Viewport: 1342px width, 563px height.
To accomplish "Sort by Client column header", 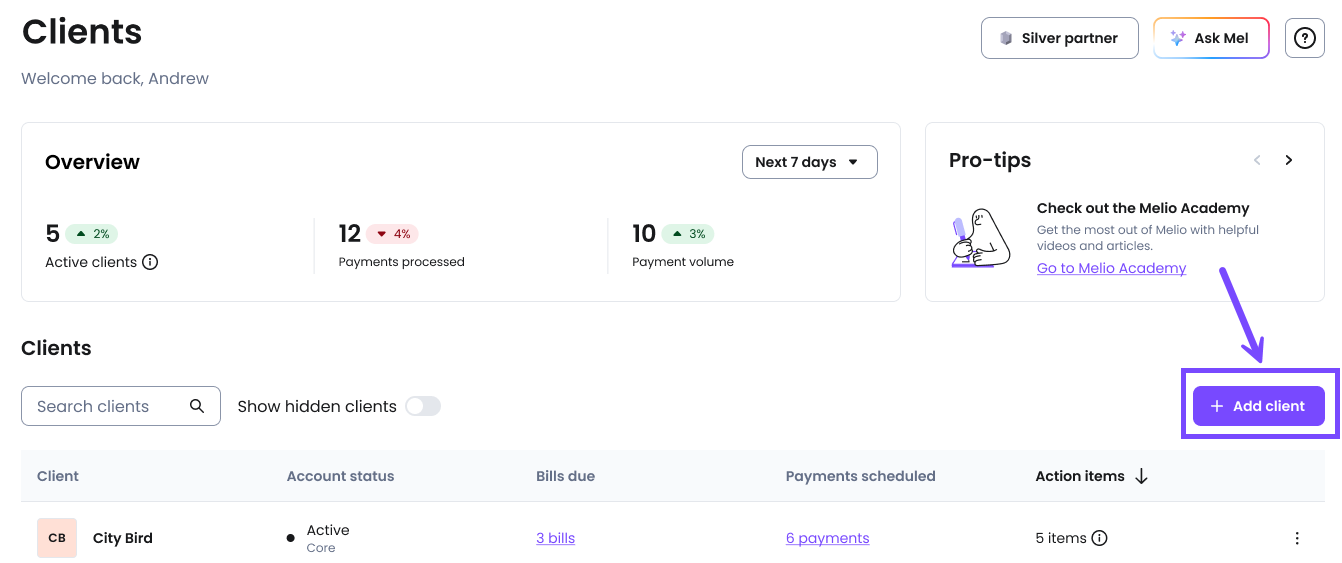I will (x=58, y=476).
